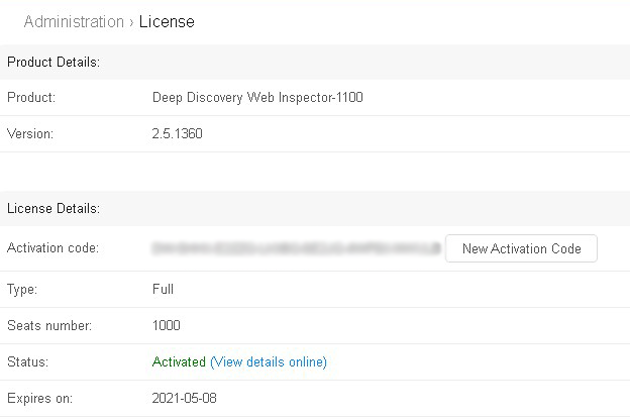Click the Type label

[x=23, y=289]
